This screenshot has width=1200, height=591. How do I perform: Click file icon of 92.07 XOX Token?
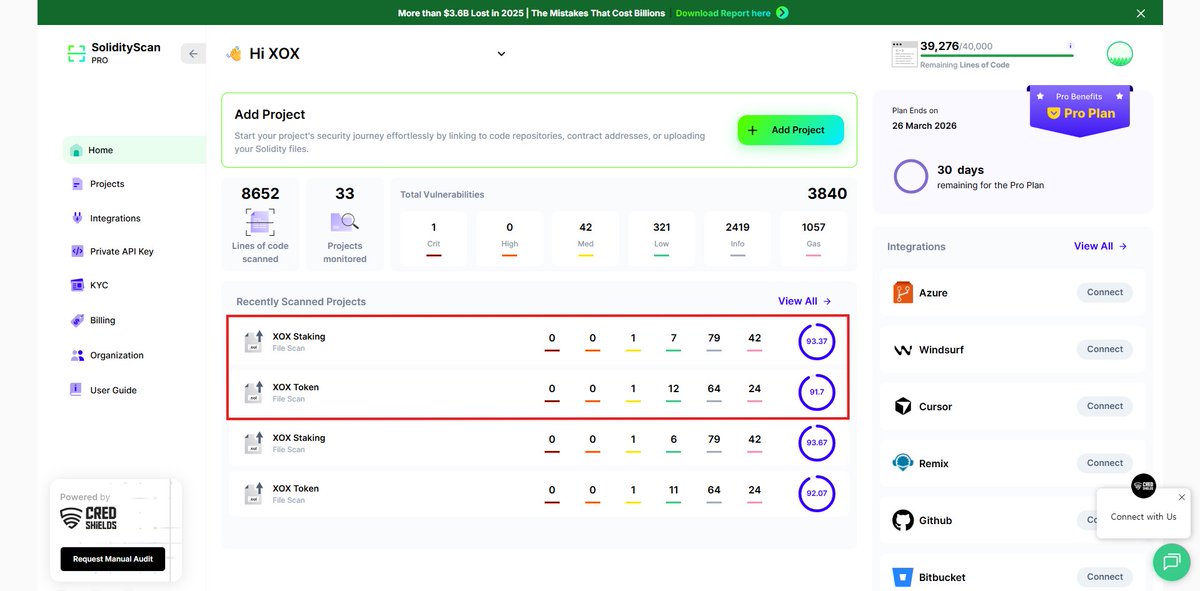(254, 494)
